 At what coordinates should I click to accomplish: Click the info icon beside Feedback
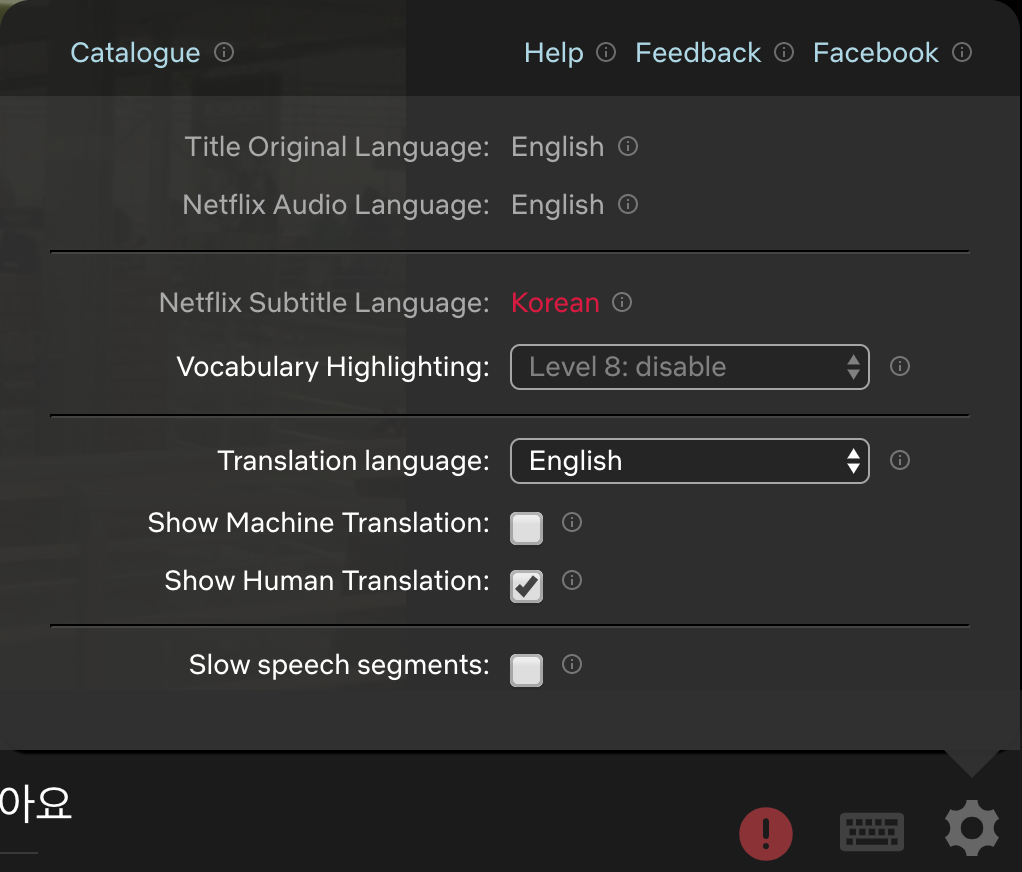pyautogui.click(x=784, y=51)
